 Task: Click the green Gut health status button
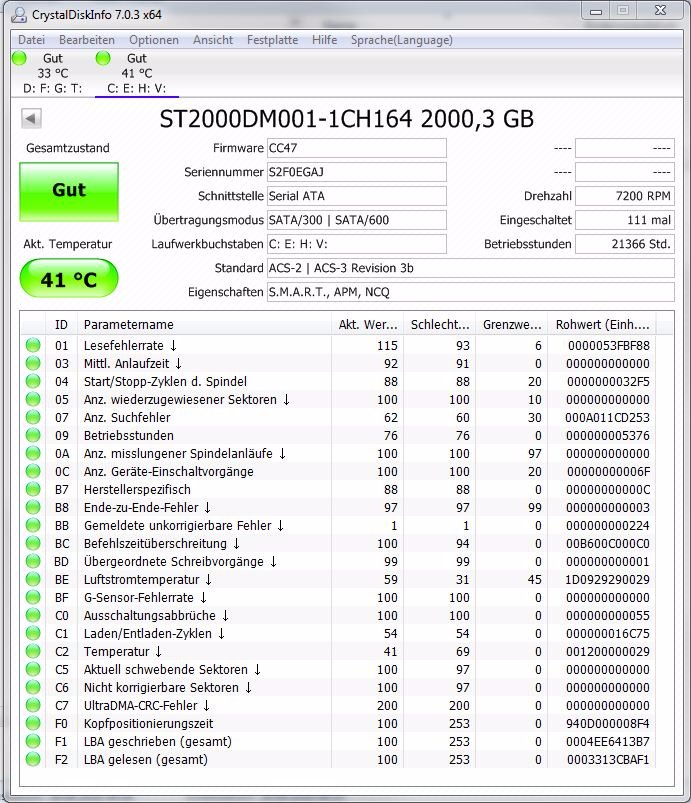(69, 192)
